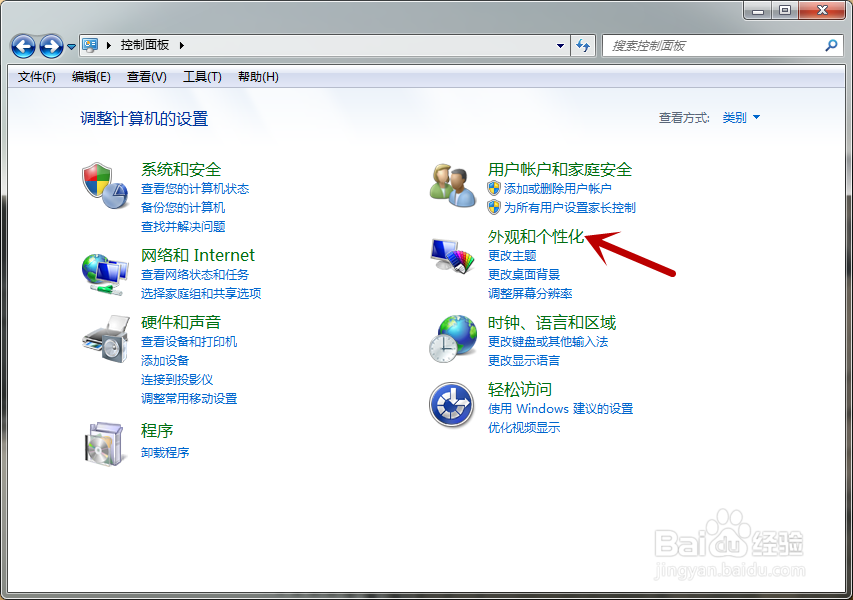
Task: Click the 用户帐户和家庭安全 people icon
Action: 453,185
